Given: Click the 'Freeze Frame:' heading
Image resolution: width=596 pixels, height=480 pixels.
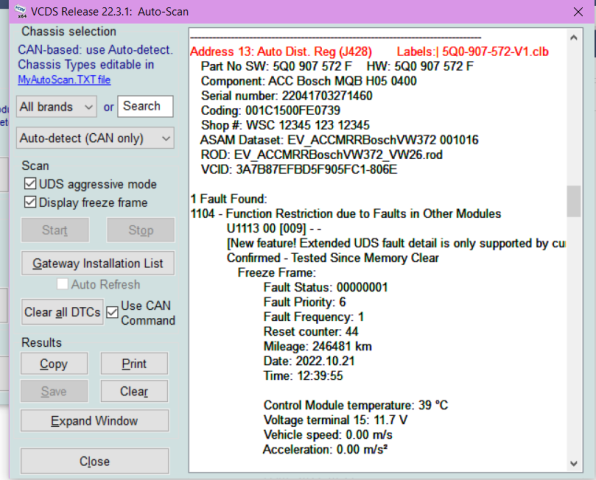Looking at the screenshot, I should click(x=277, y=273).
